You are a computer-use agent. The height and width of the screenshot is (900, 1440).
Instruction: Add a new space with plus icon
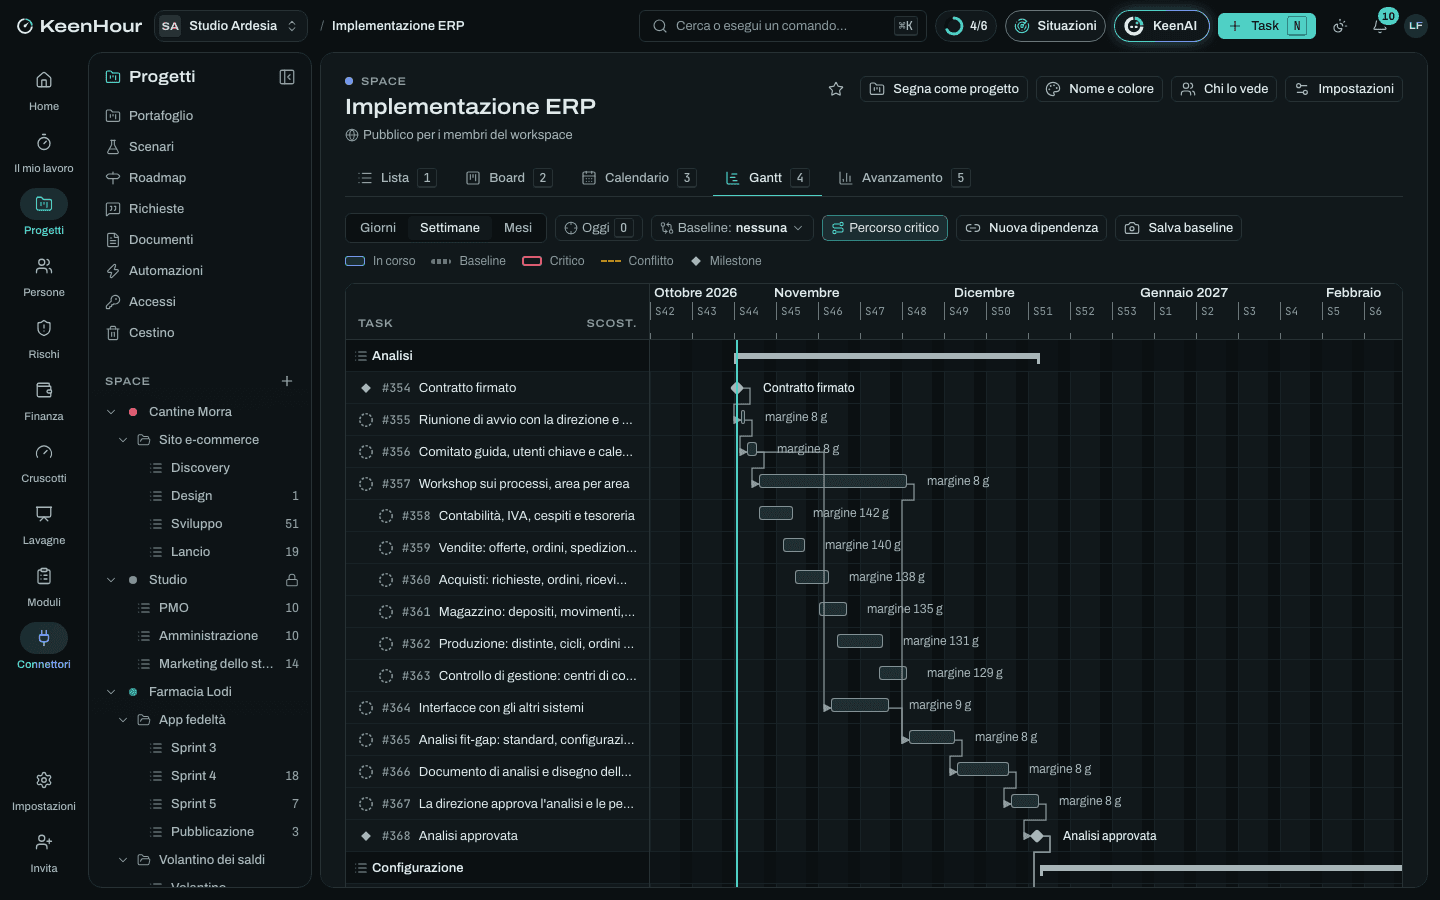[287, 381]
